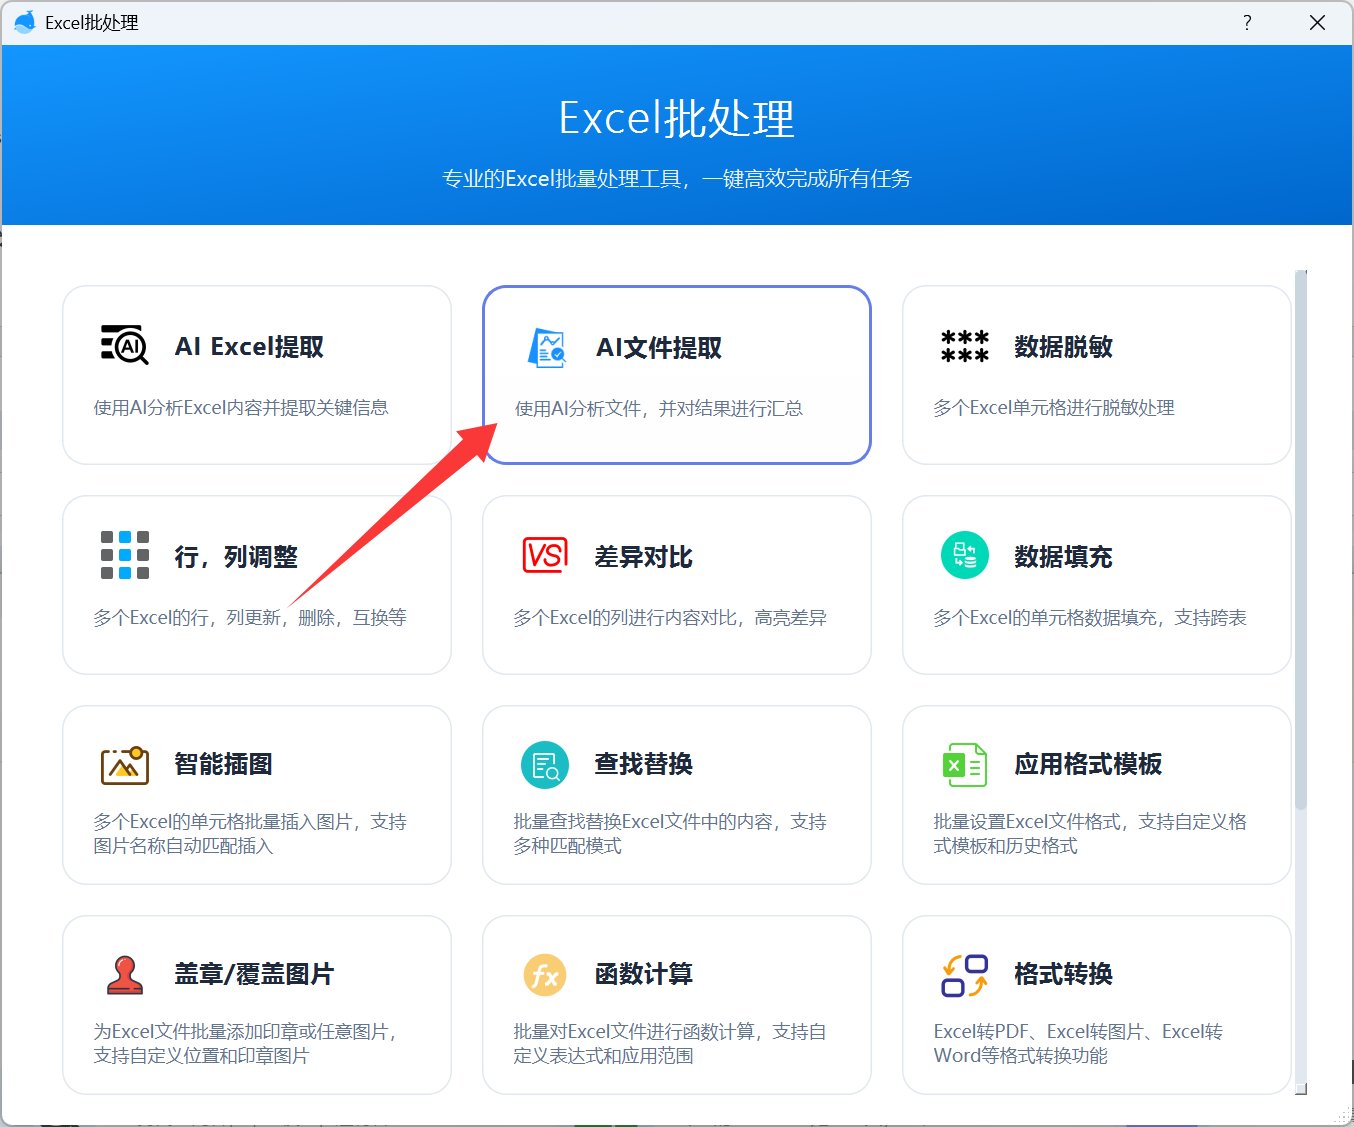Screen dimensions: 1354x1127
Task: Open the 差异对比 title
Action: tap(643, 556)
